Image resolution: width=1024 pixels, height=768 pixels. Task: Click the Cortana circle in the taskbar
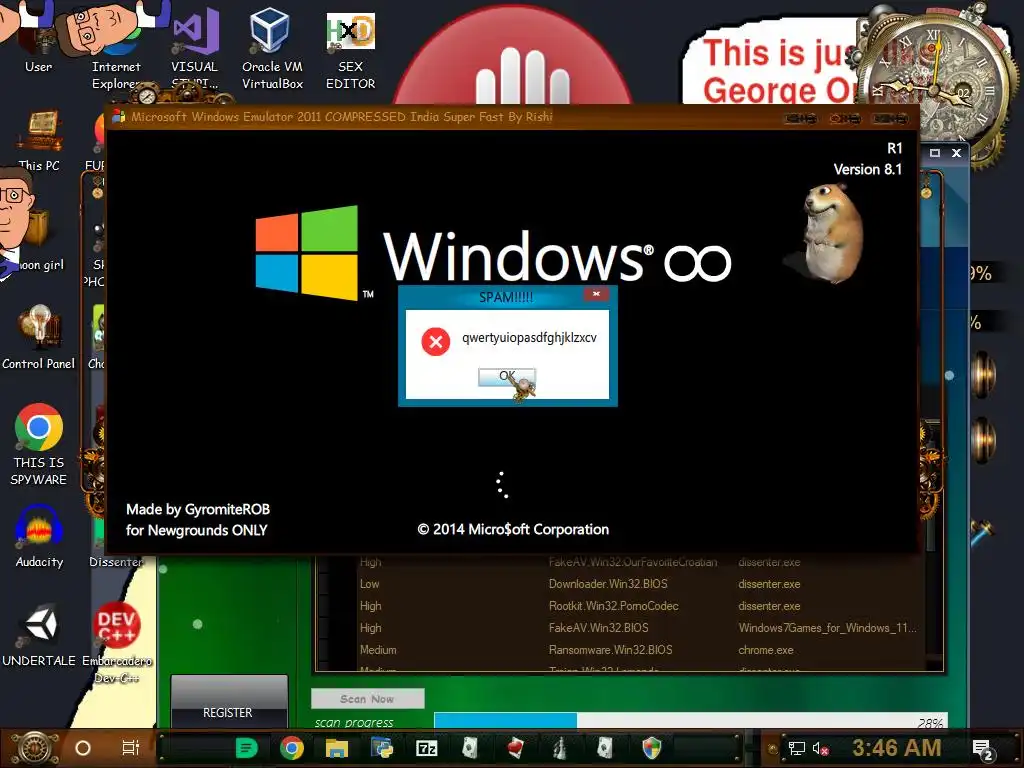click(x=83, y=748)
